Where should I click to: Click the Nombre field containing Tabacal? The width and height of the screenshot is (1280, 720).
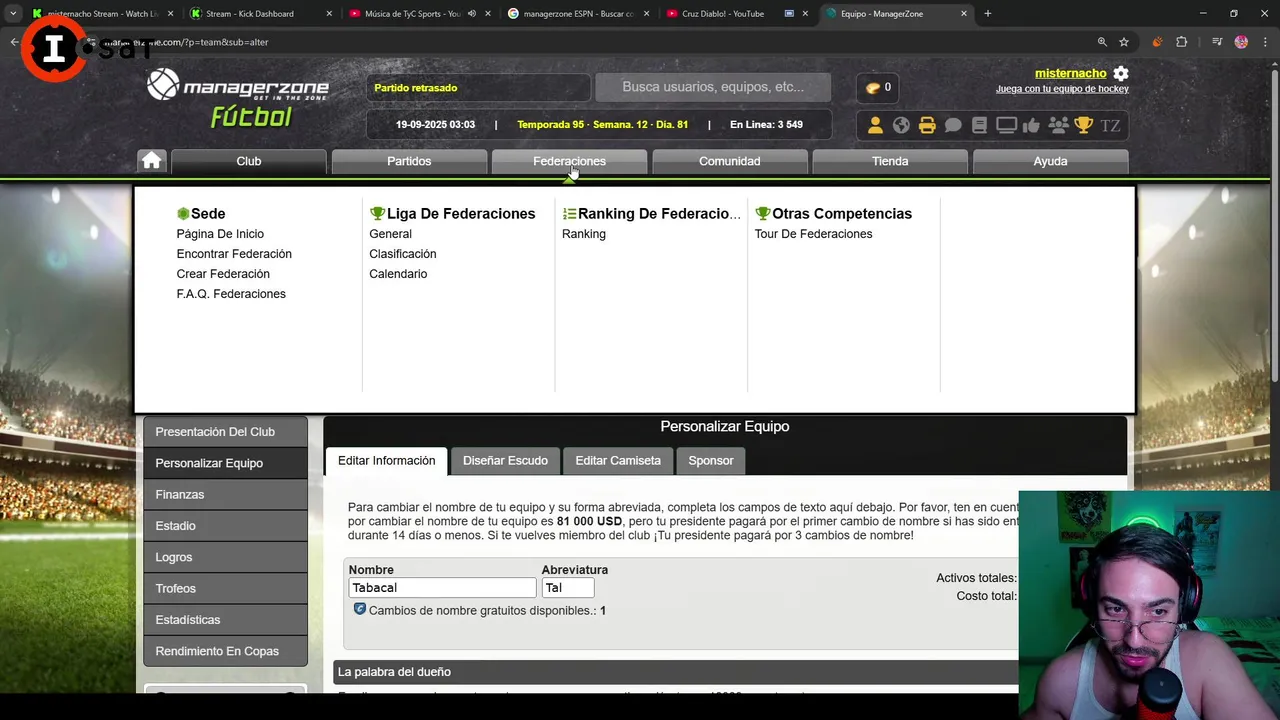[x=442, y=588]
